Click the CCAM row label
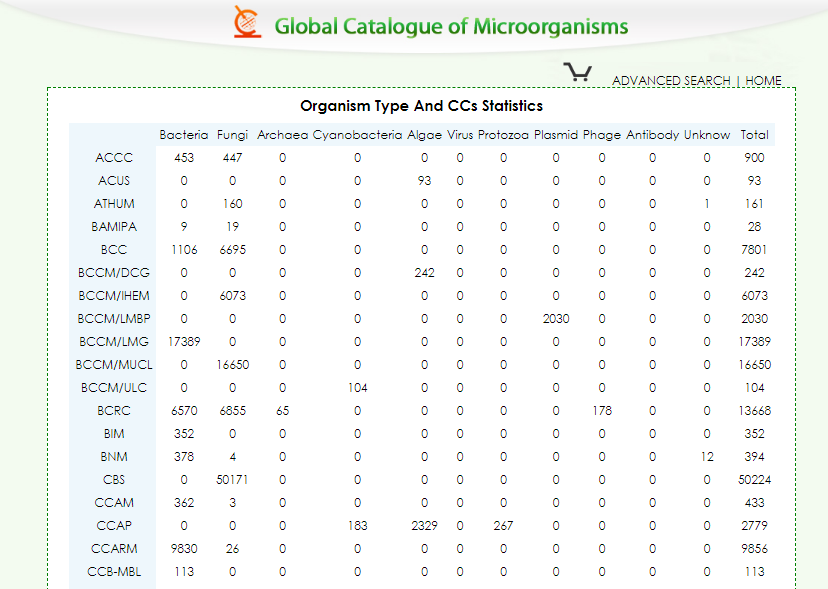The image size is (828, 589). point(114,502)
